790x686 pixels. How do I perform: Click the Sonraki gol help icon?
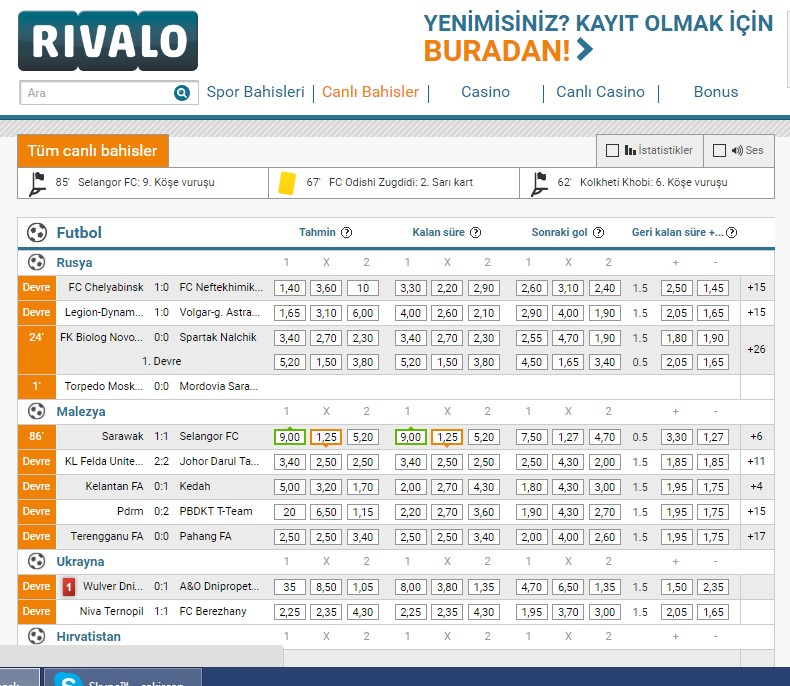point(598,232)
